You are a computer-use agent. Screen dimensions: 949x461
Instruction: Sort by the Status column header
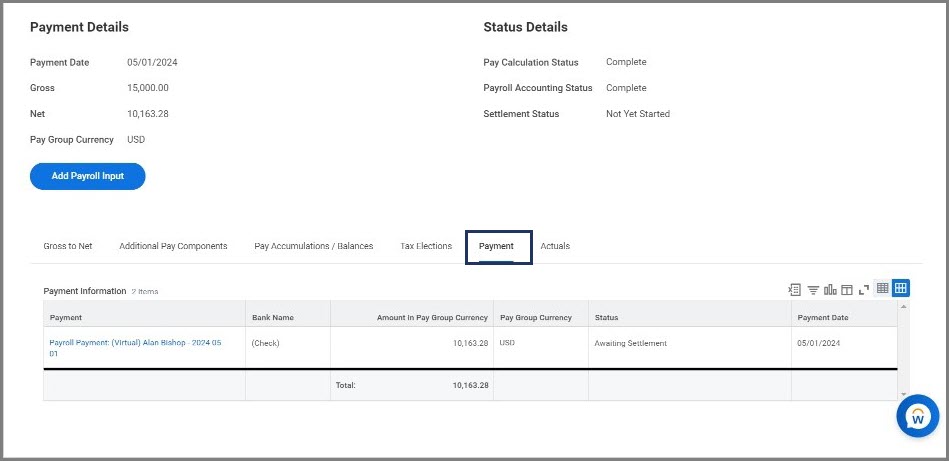pyautogui.click(x=607, y=318)
